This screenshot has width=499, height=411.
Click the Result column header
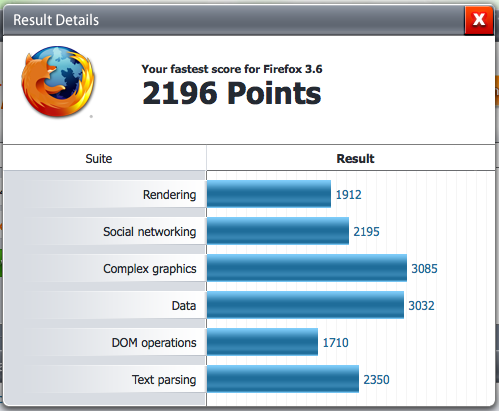(x=355, y=159)
